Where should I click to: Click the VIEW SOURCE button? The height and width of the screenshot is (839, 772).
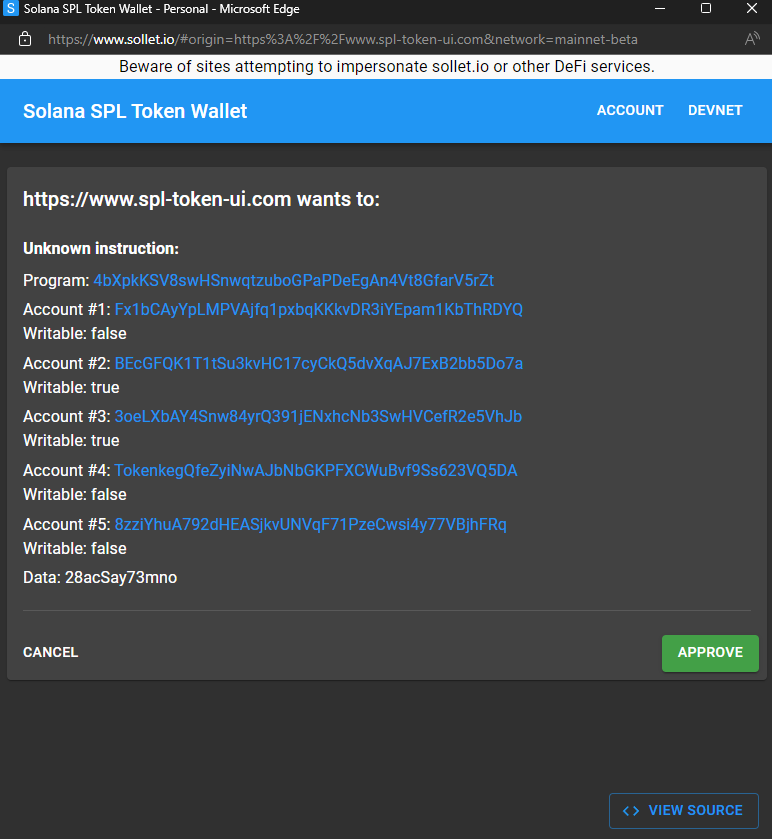[684, 811]
